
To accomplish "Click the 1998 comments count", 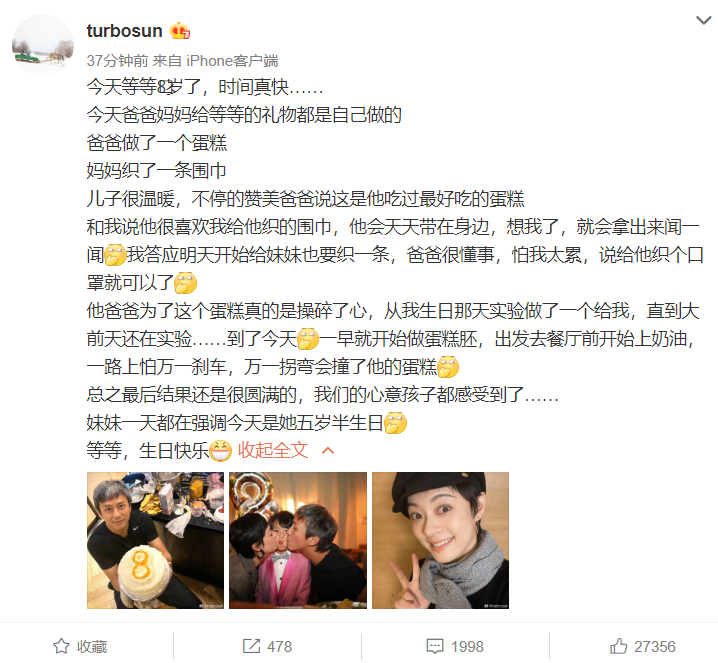I will [x=467, y=647].
